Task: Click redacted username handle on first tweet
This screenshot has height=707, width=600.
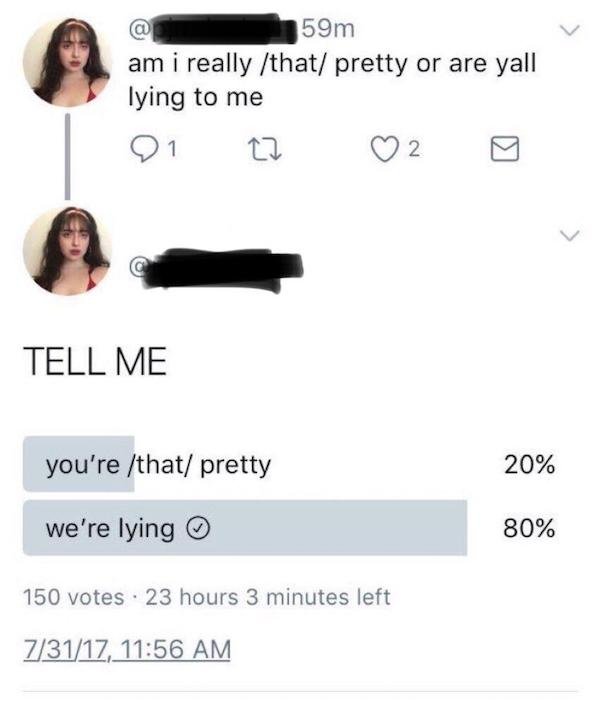Action: point(213,29)
